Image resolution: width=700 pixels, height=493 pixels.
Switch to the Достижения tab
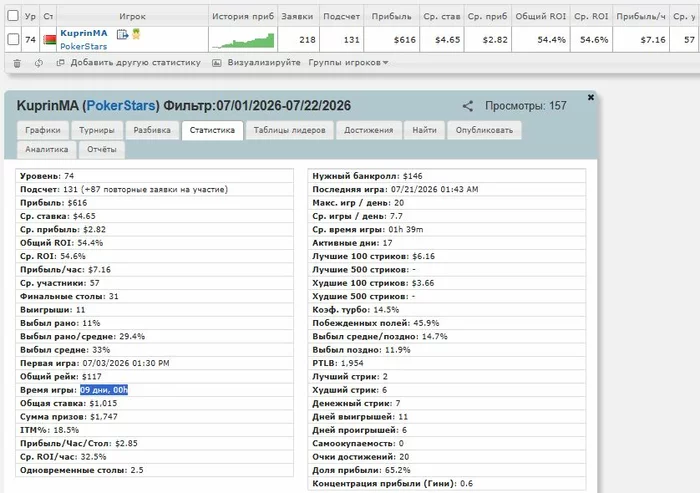[x=369, y=130]
